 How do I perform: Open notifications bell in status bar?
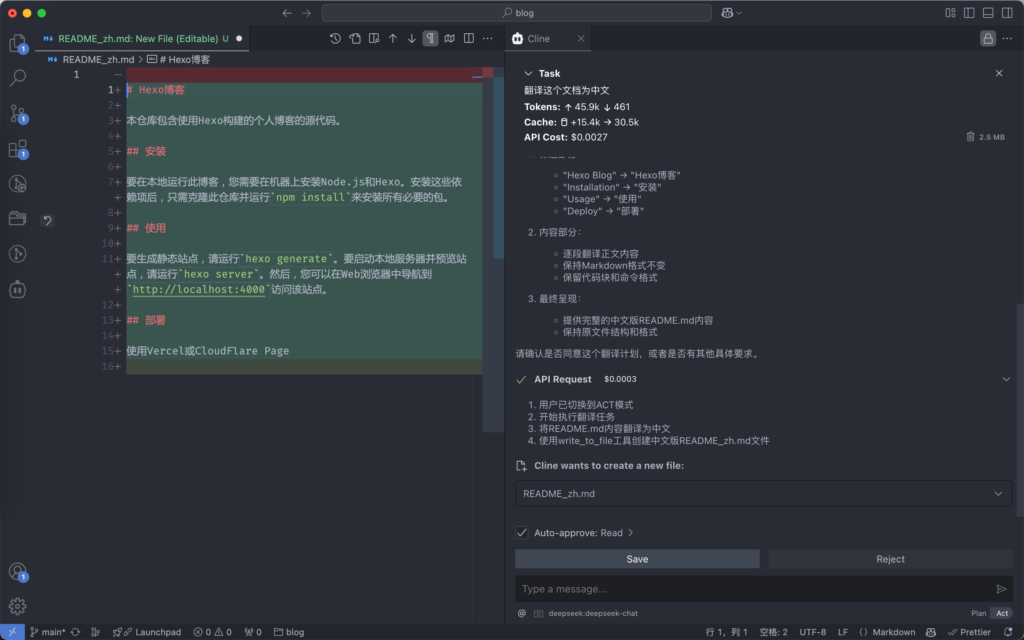[1008, 632]
